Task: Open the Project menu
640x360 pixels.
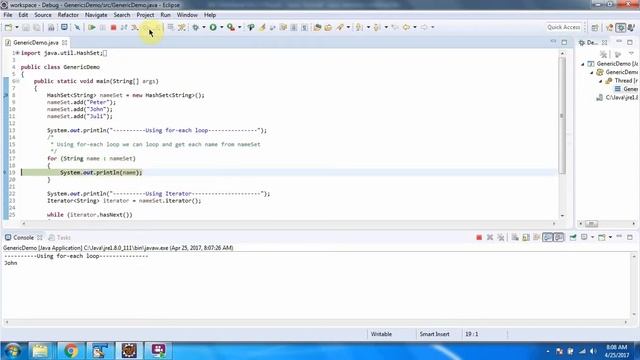Action: point(145,15)
